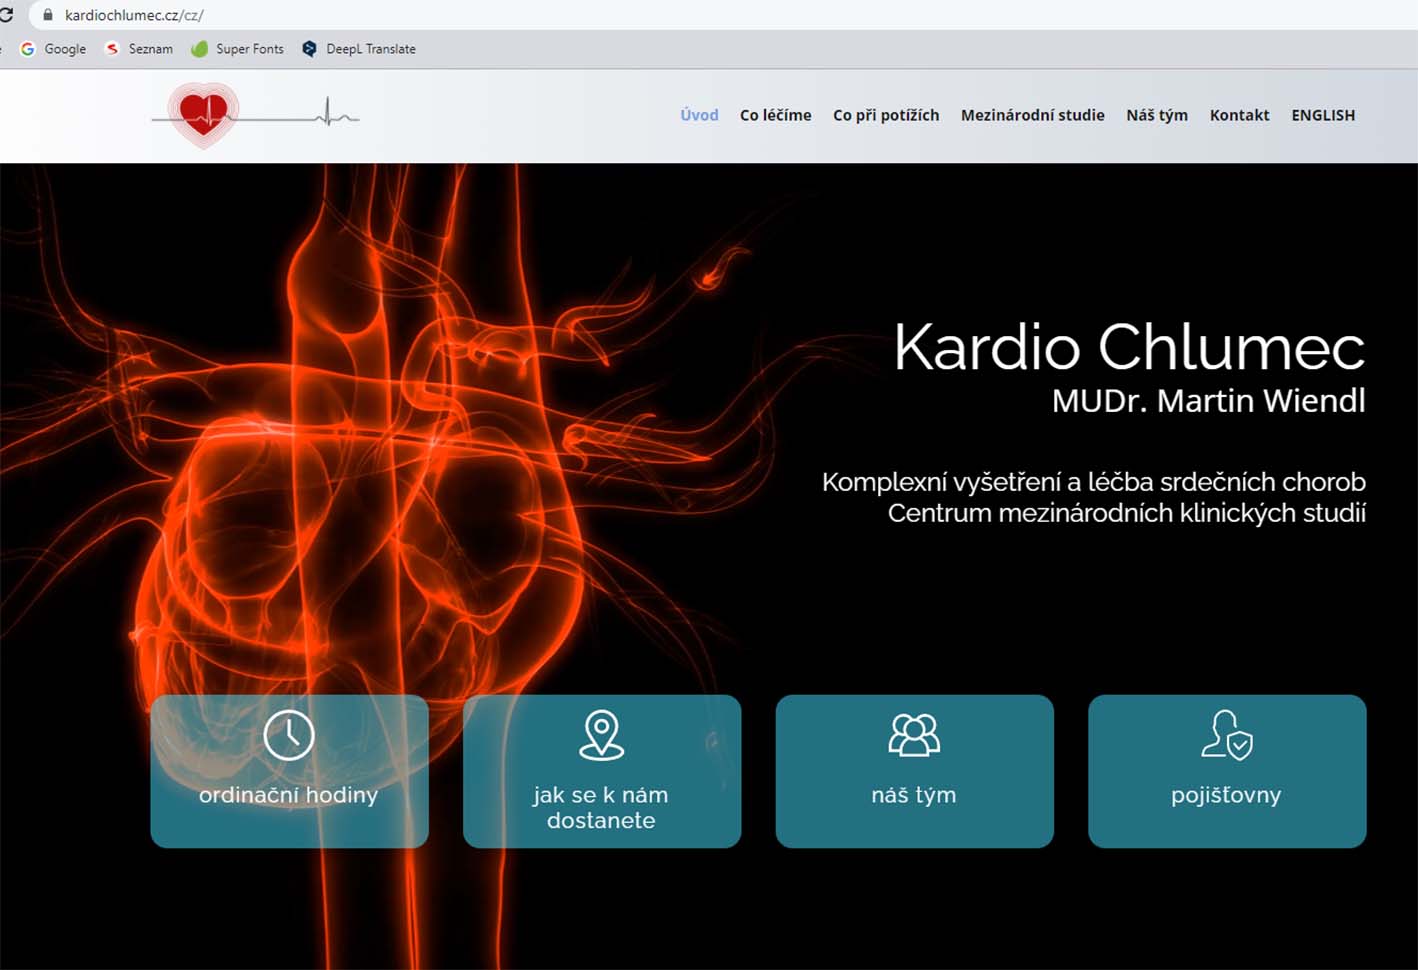Open the DeepL Translate bookmark
1418x970 pixels.
click(x=358, y=49)
